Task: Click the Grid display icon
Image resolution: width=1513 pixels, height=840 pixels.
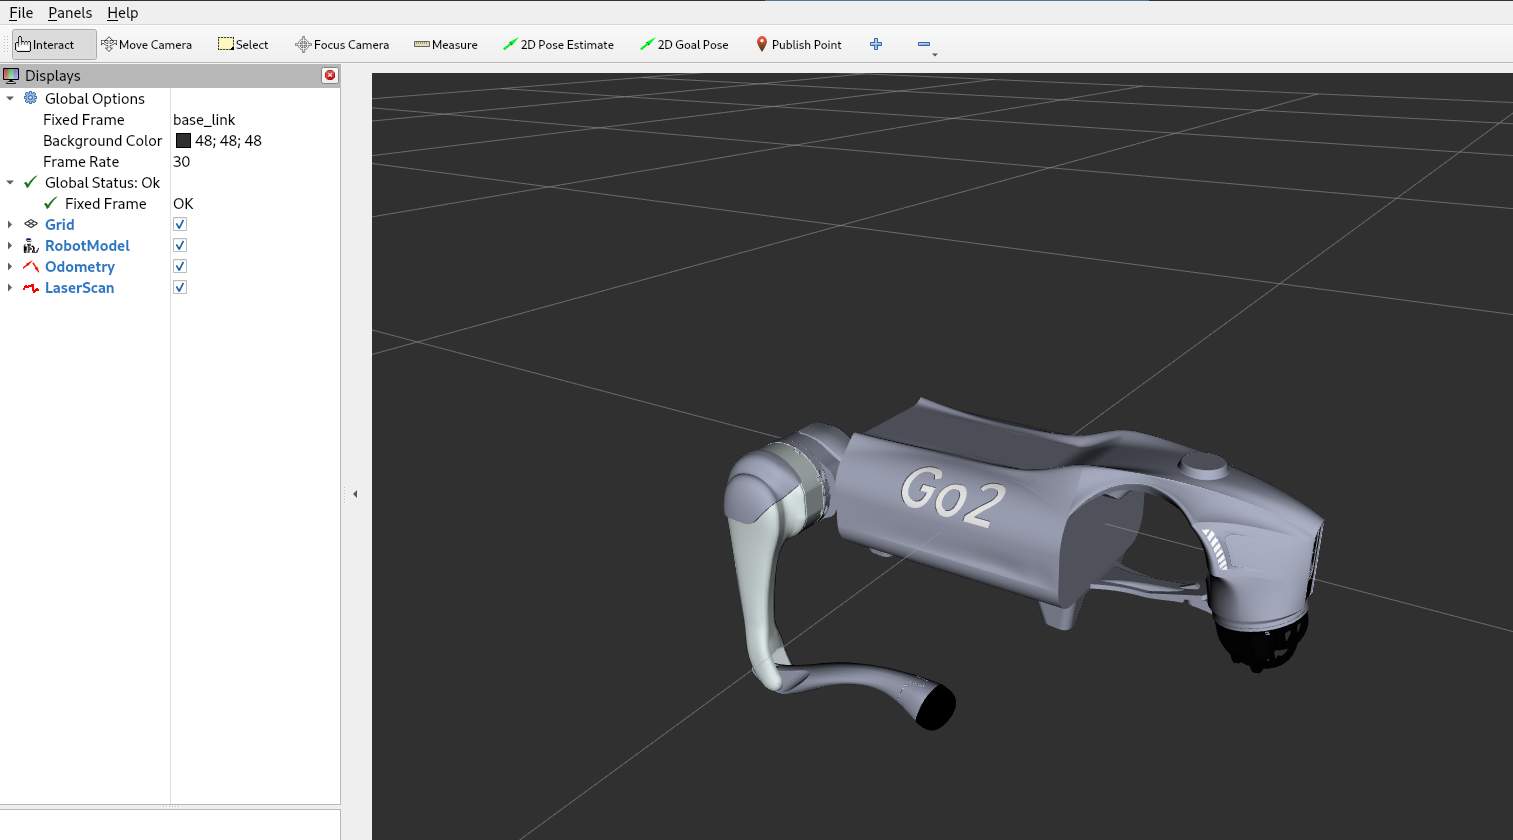Action: point(31,224)
